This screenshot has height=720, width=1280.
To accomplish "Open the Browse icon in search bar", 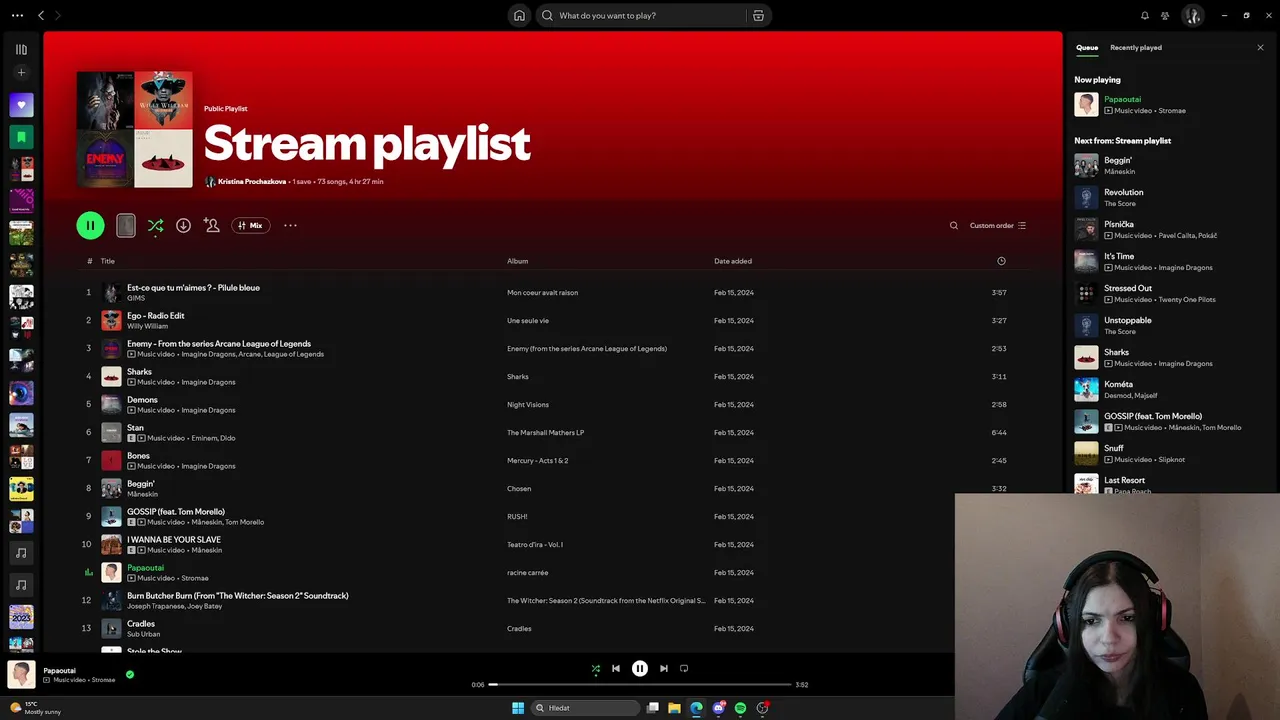I will point(758,15).
